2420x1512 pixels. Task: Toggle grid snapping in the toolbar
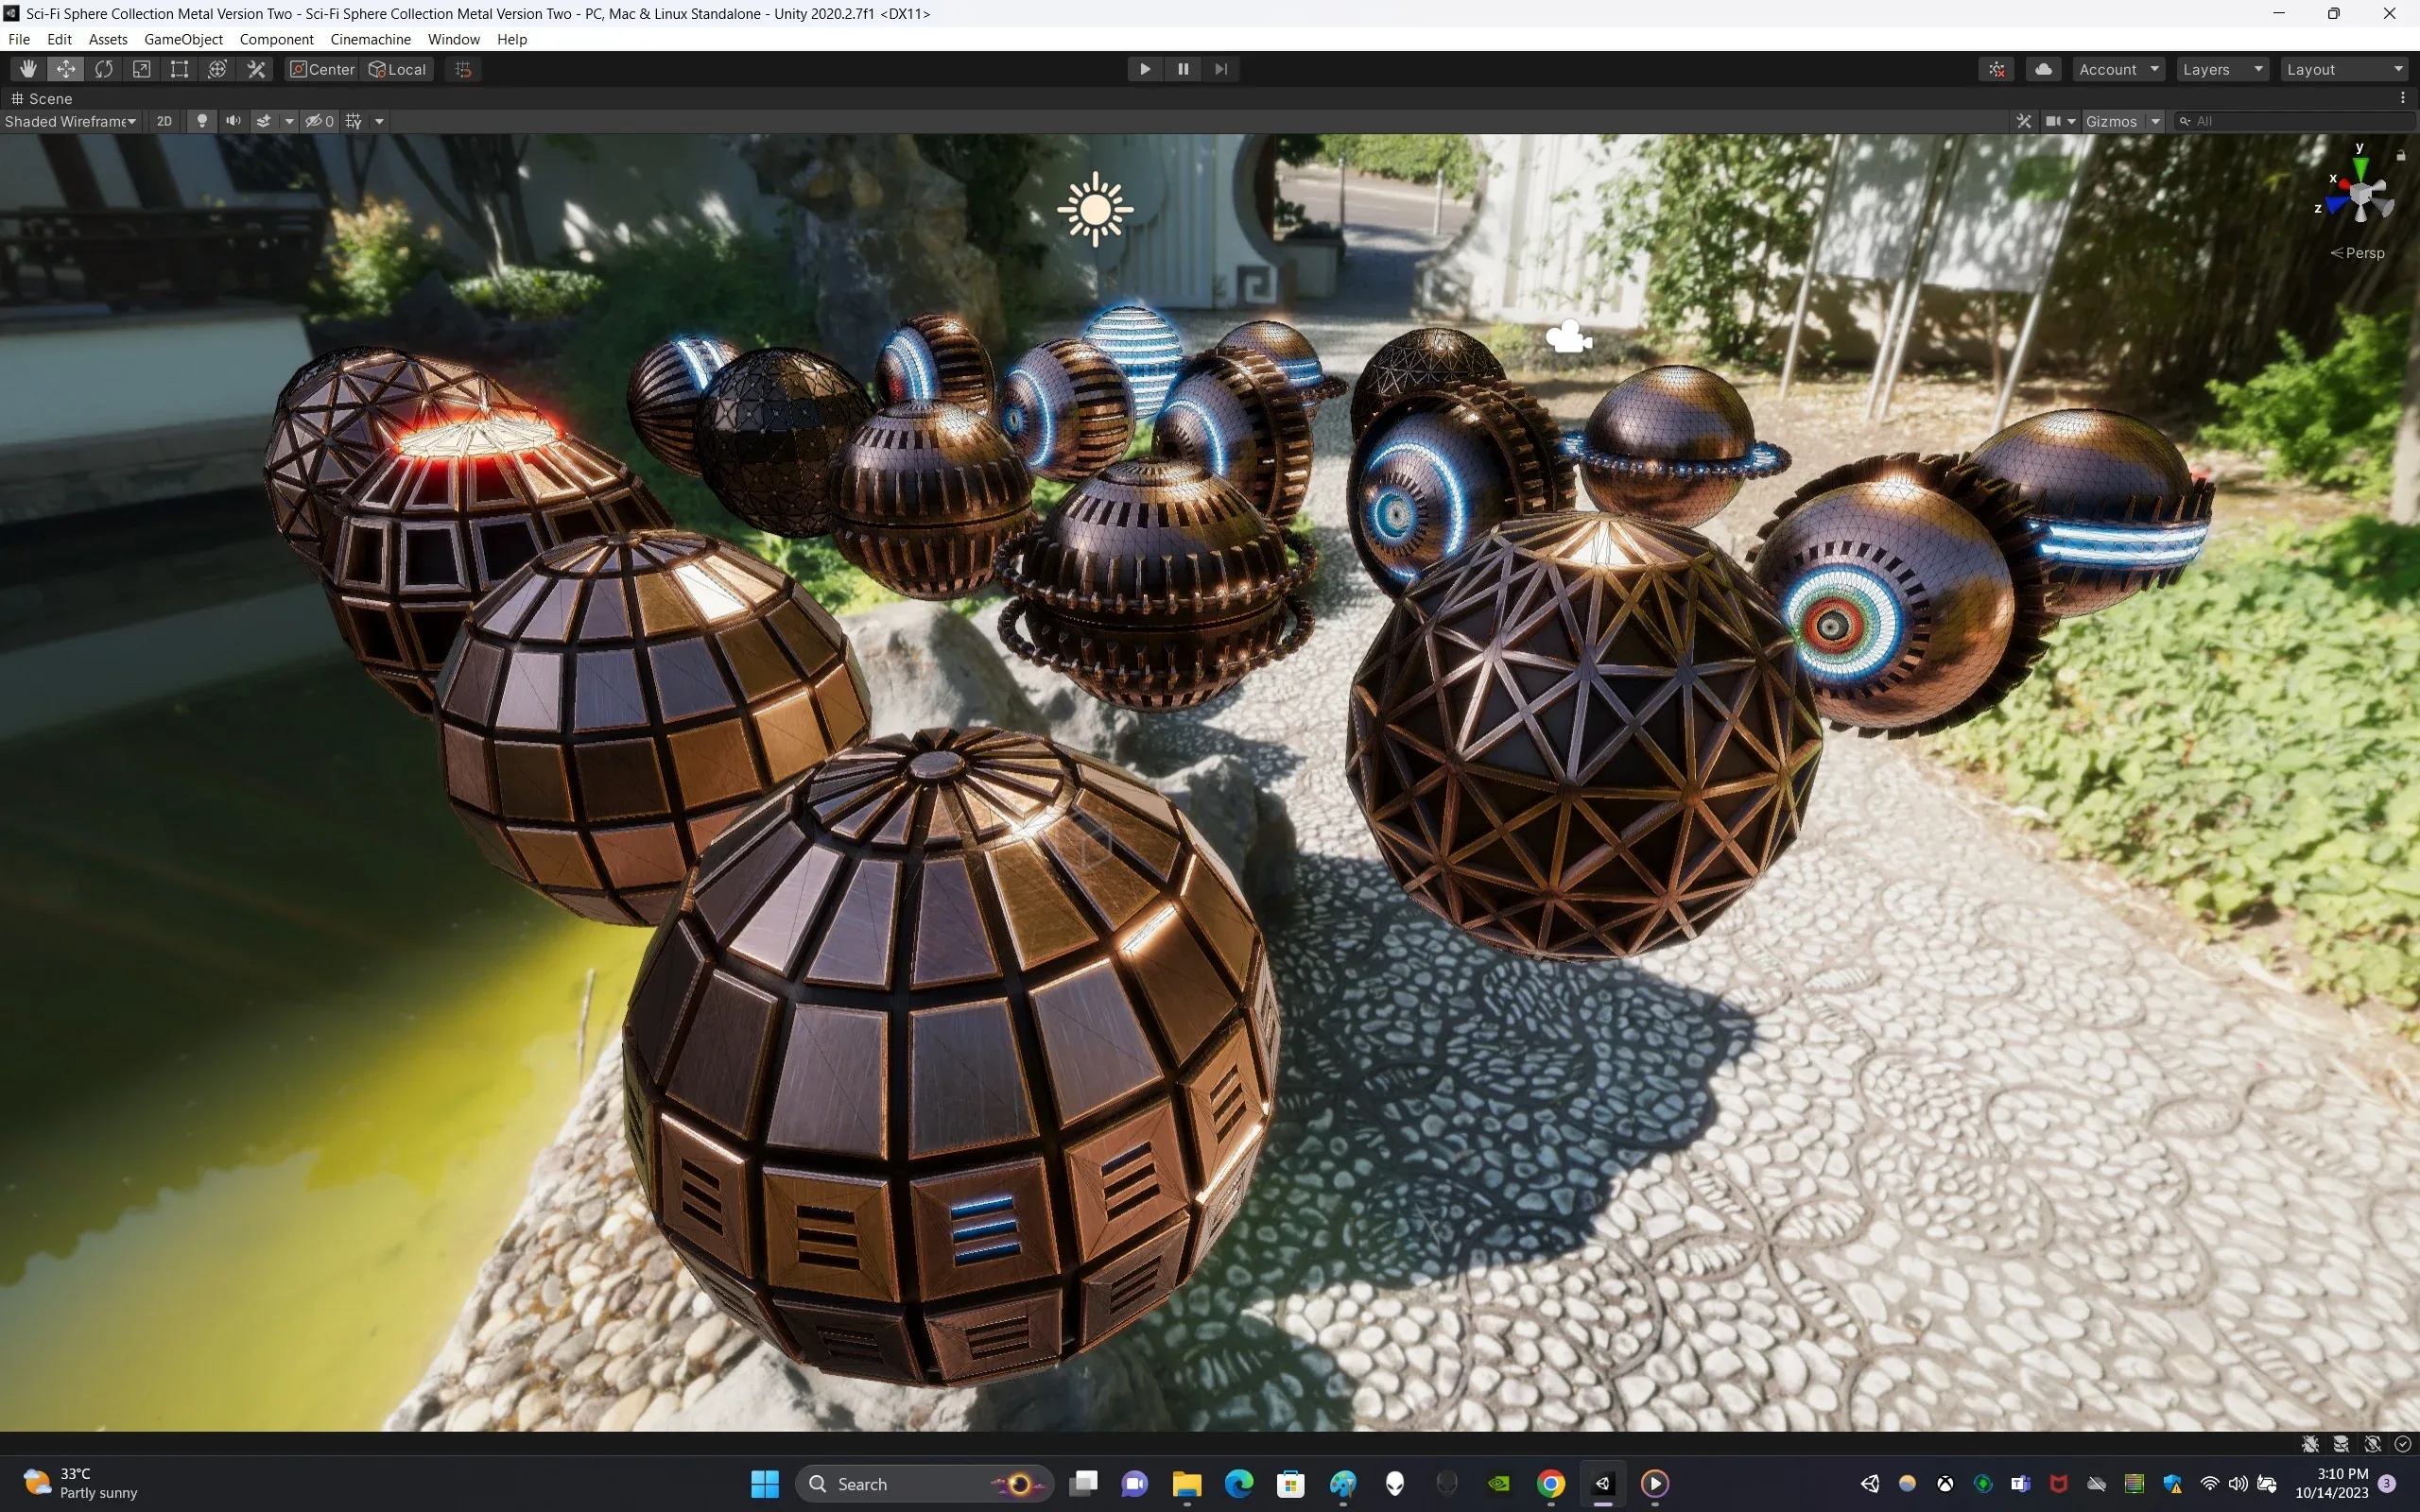click(461, 69)
